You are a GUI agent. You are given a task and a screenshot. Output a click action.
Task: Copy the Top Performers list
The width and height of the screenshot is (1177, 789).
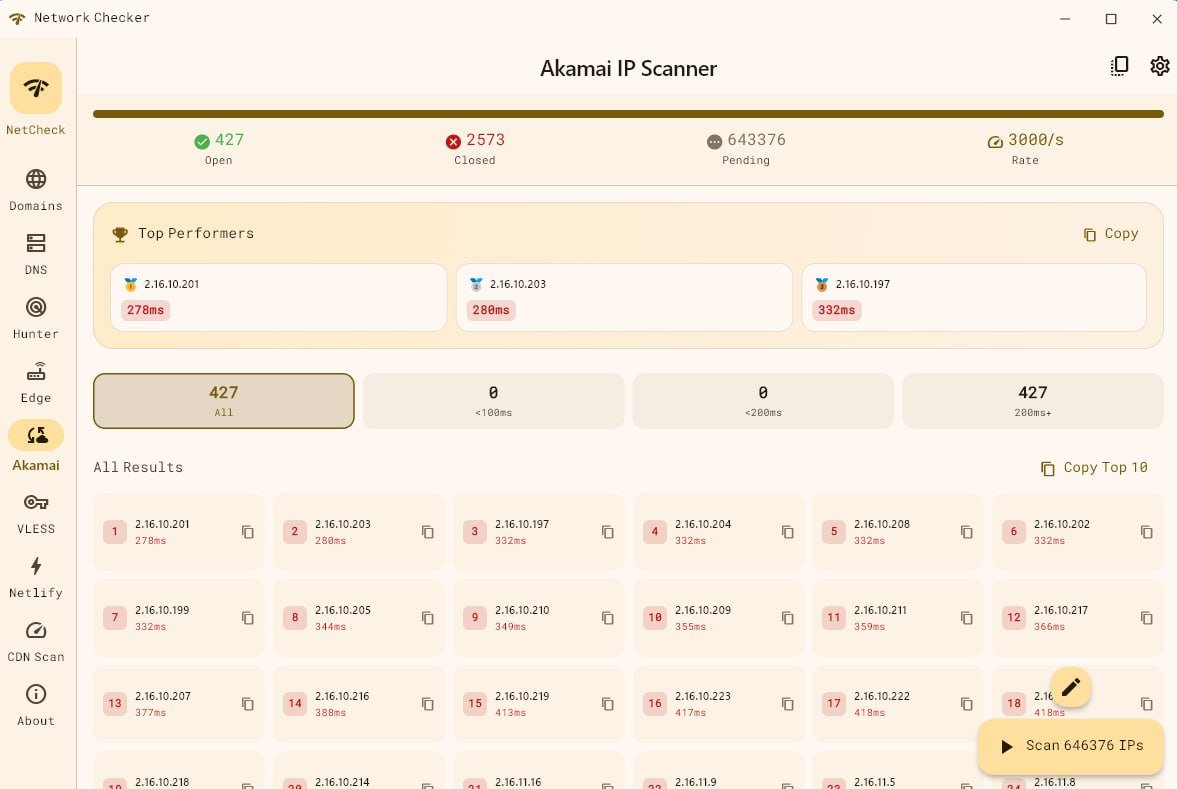coord(1111,234)
